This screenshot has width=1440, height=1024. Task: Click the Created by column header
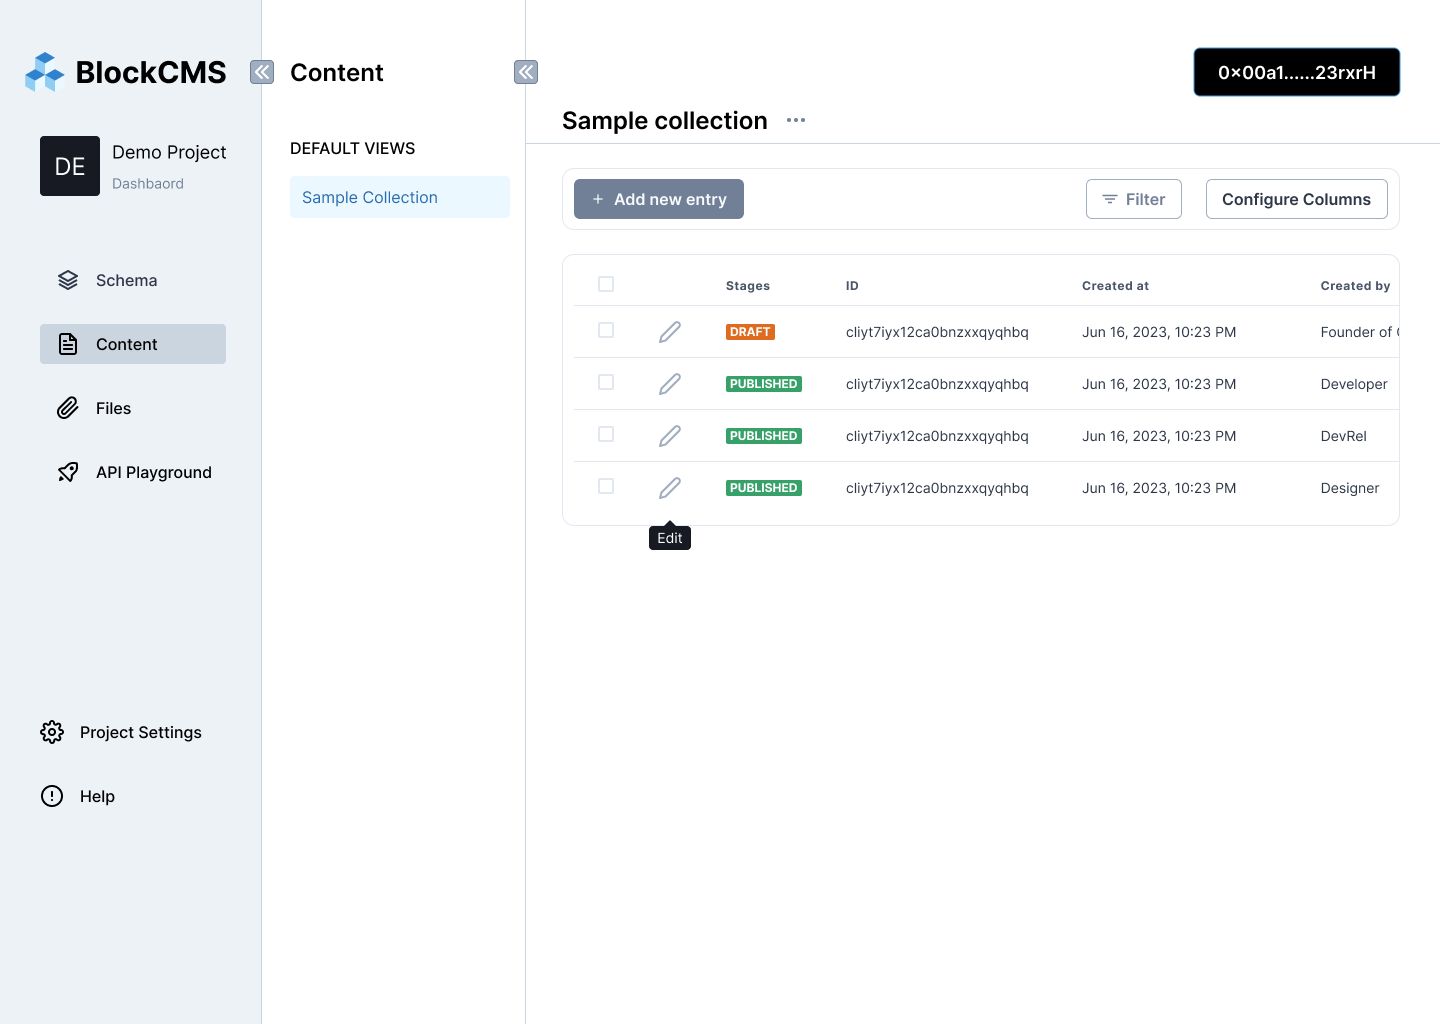coord(1355,286)
